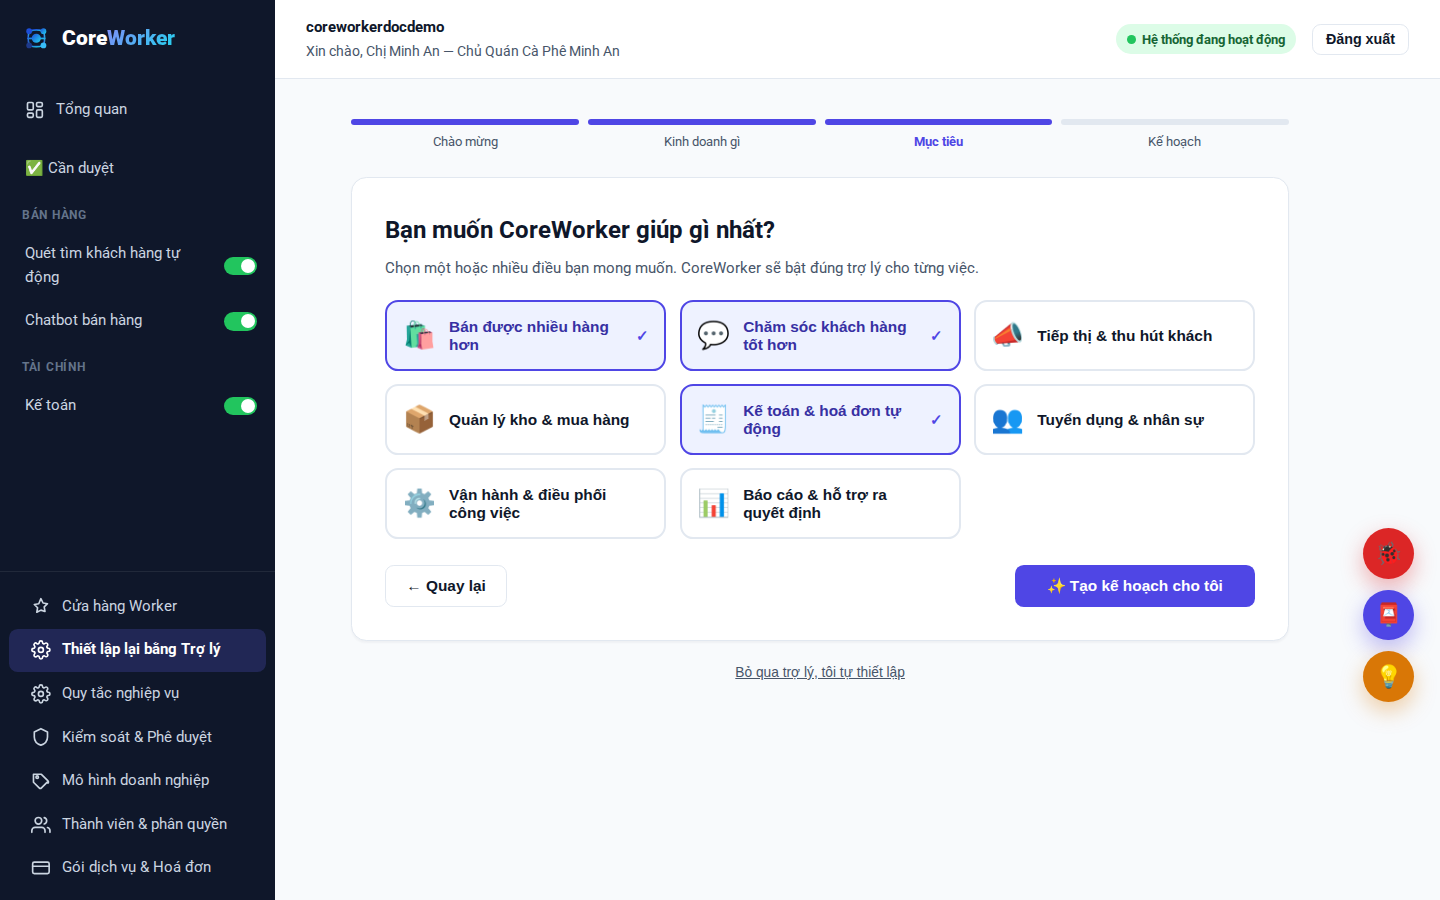The height and width of the screenshot is (900, 1440).
Task: Click the receipt icon for Kế toán & hoá đơn
Action: (713, 420)
